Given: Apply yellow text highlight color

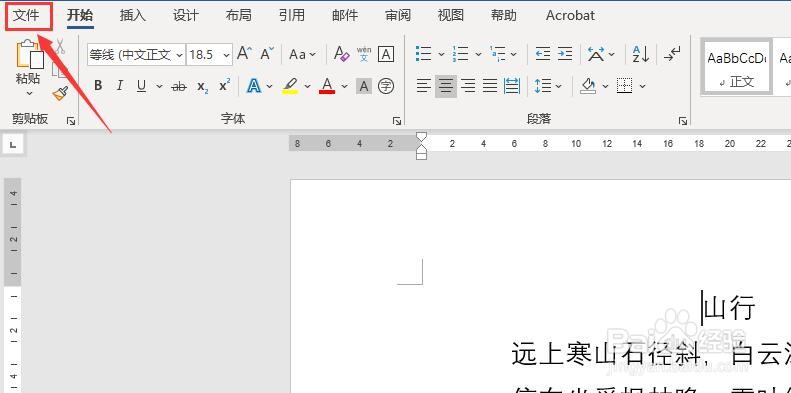Looking at the screenshot, I should 290,86.
